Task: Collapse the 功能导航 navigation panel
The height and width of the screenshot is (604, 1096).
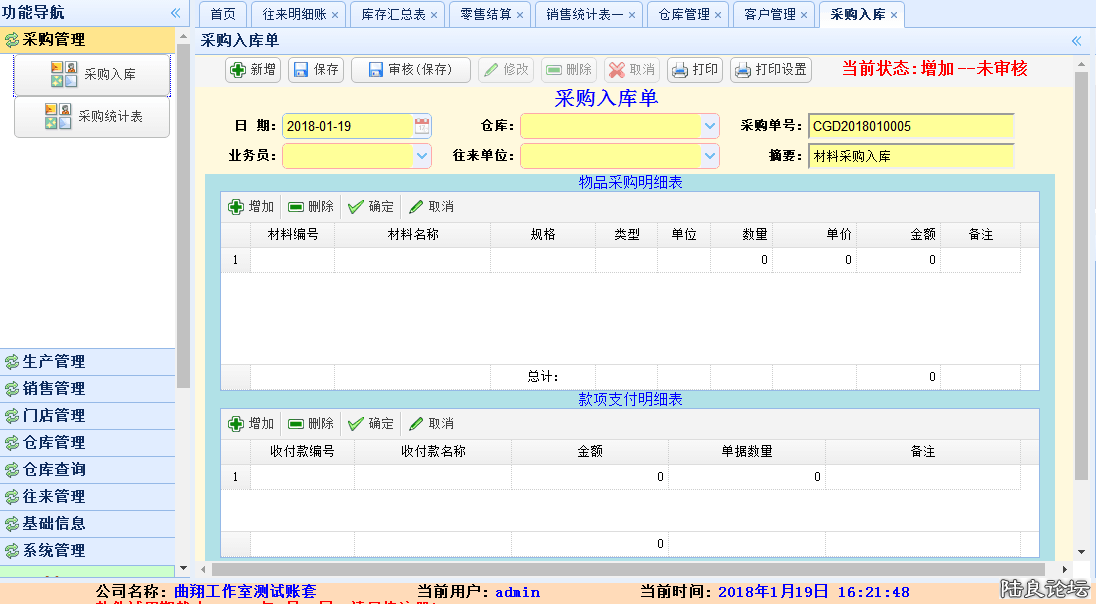Action: [x=175, y=13]
